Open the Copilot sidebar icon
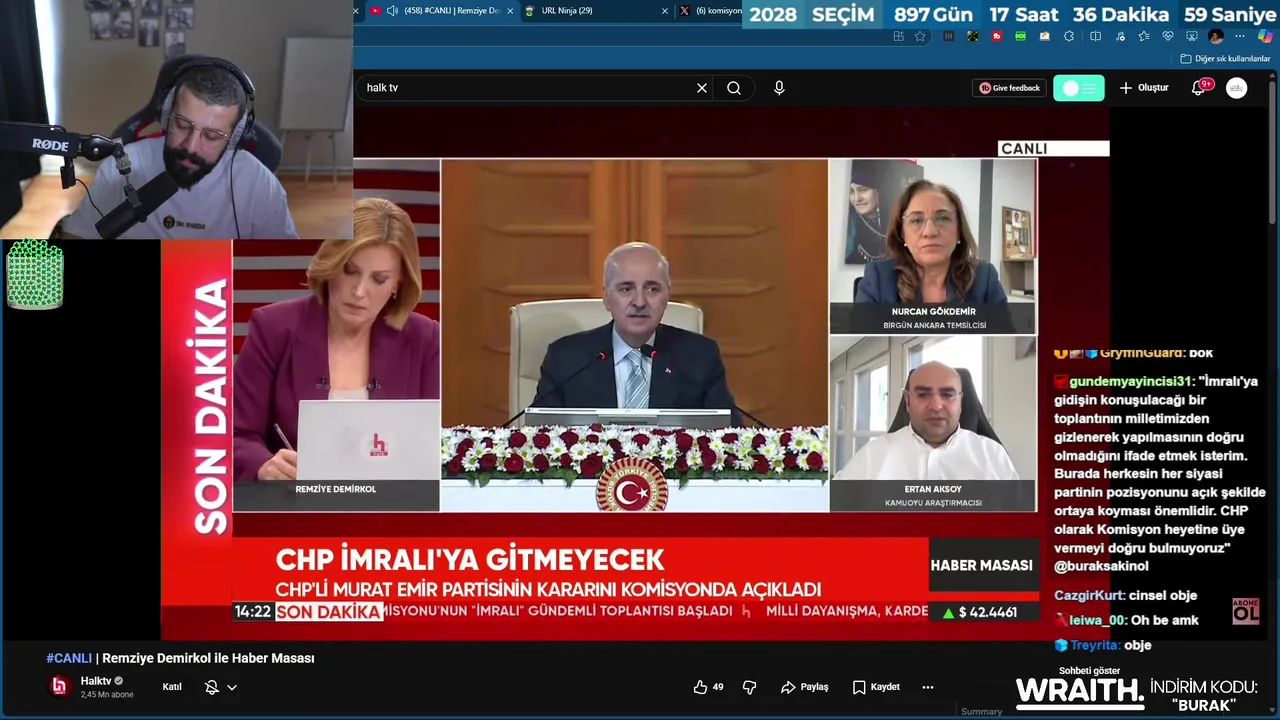This screenshot has height=720, width=1280. point(1265,36)
